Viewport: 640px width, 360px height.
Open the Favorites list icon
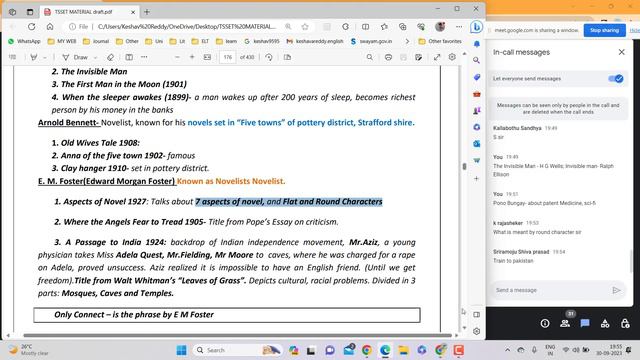[x=384, y=27]
